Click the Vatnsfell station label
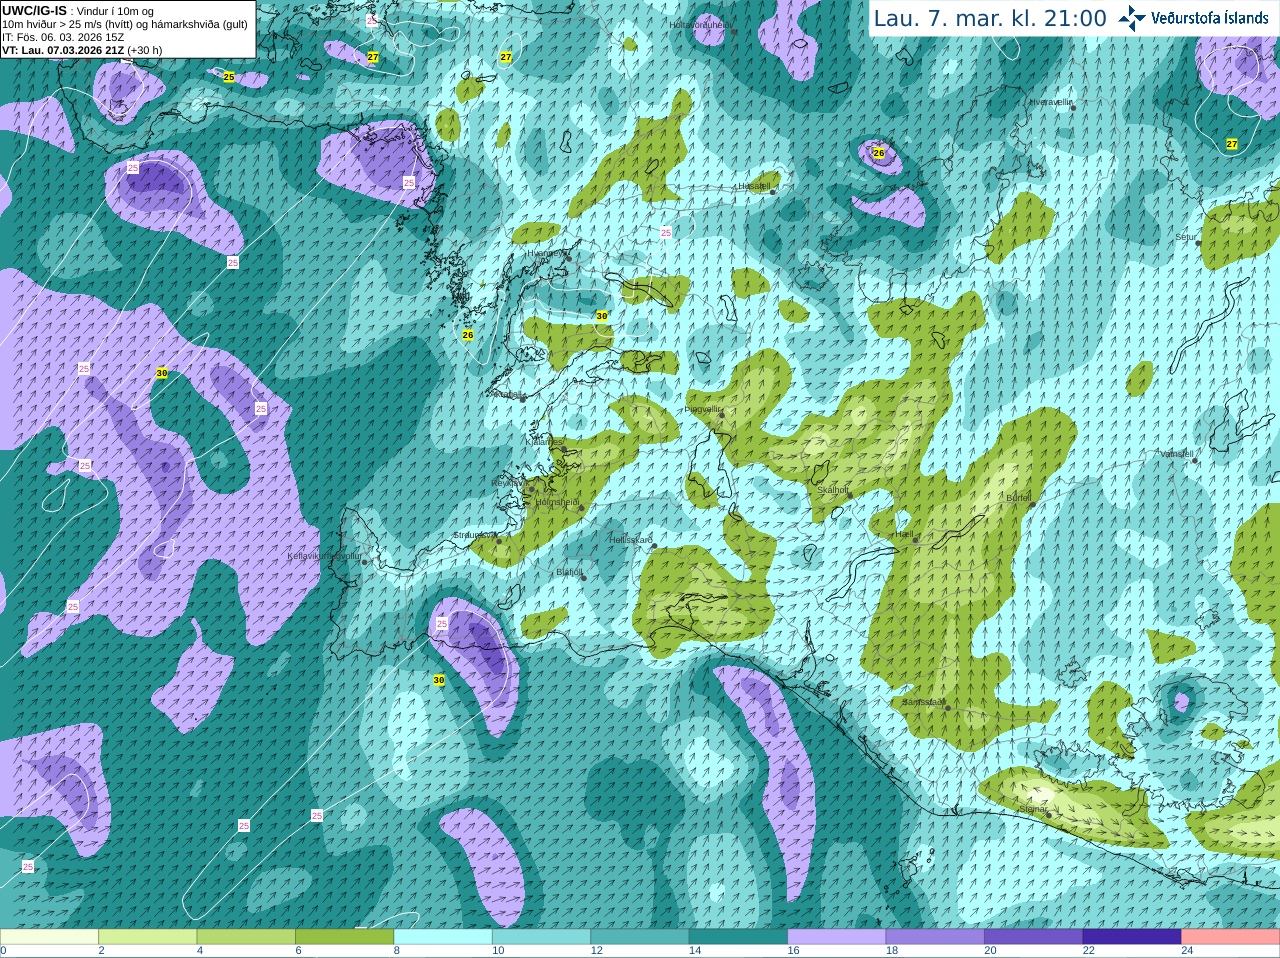 (x=1177, y=453)
